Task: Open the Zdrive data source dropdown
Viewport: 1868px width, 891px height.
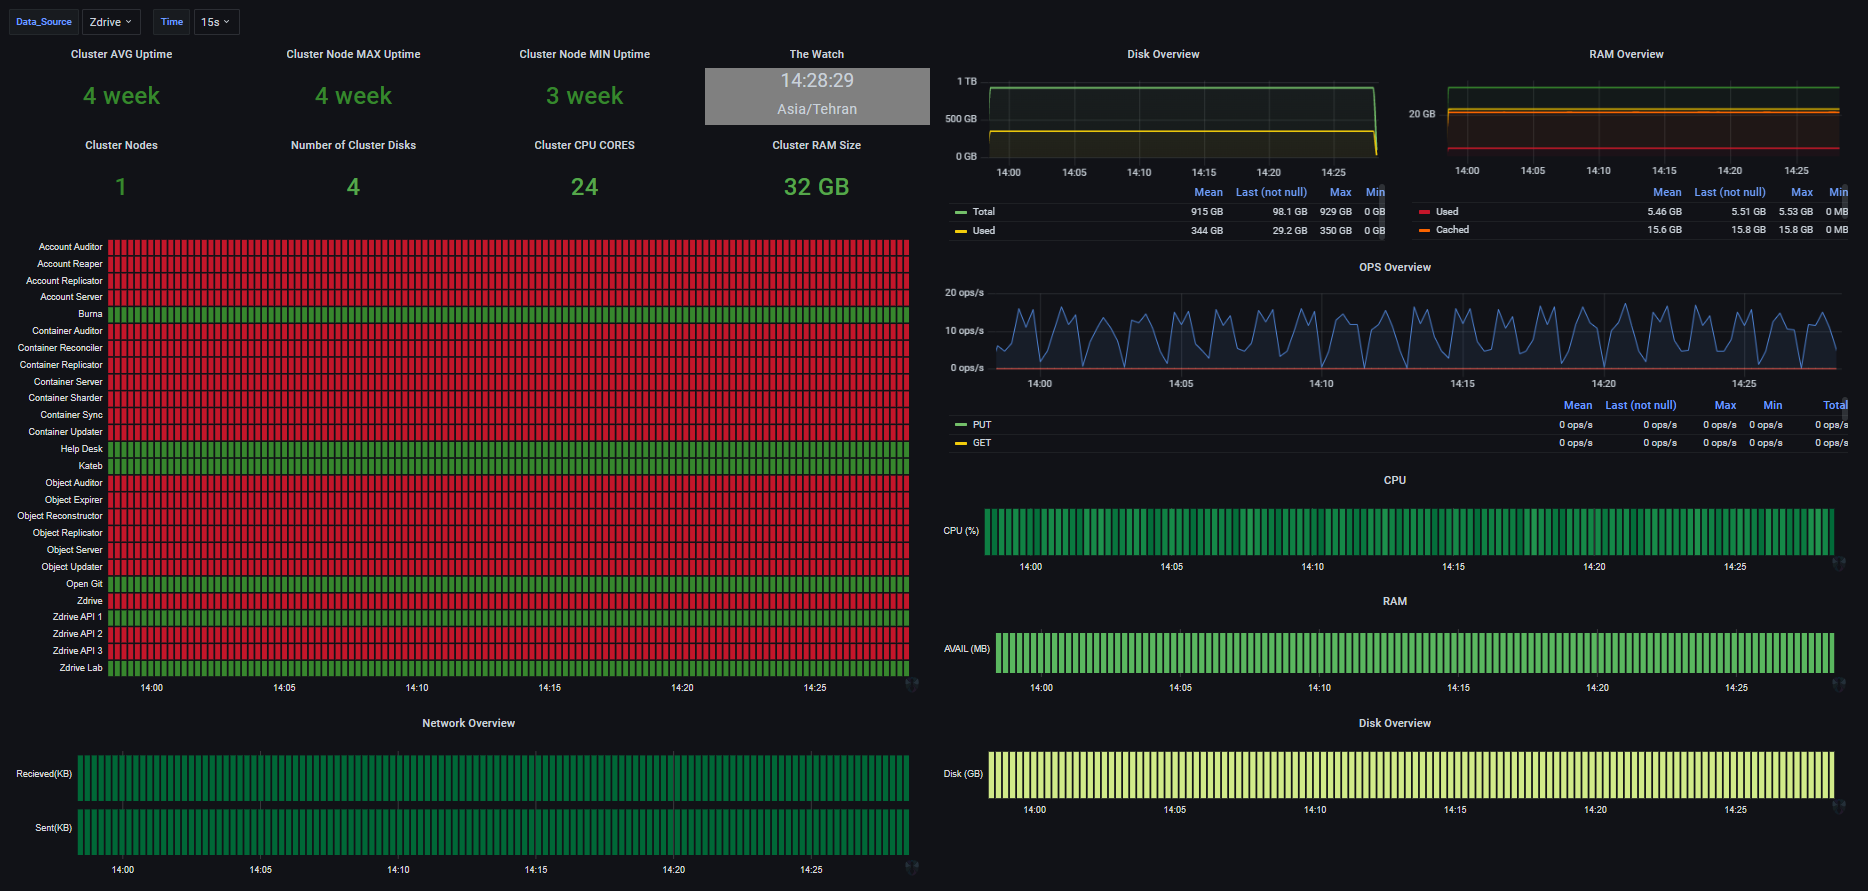Action: pyautogui.click(x=110, y=22)
